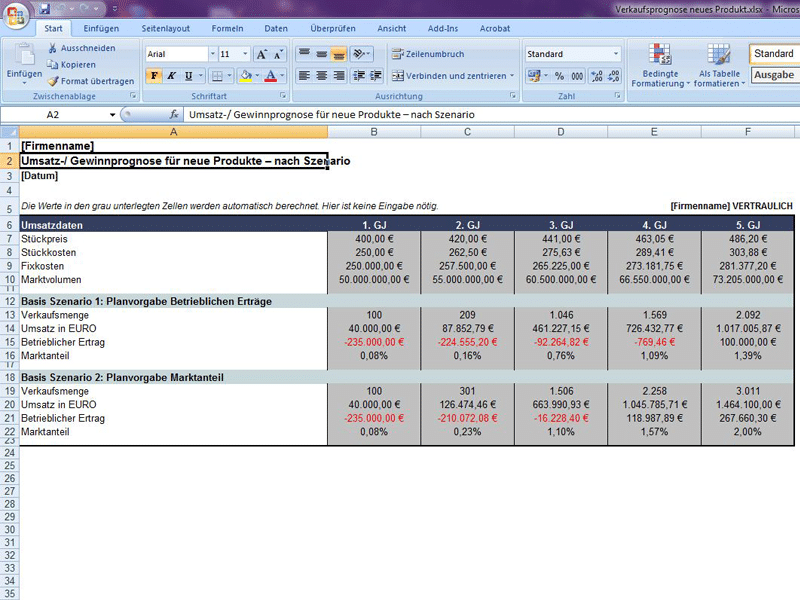
Task: Apply the Ausgabe cell style
Action: click(x=773, y=75)
